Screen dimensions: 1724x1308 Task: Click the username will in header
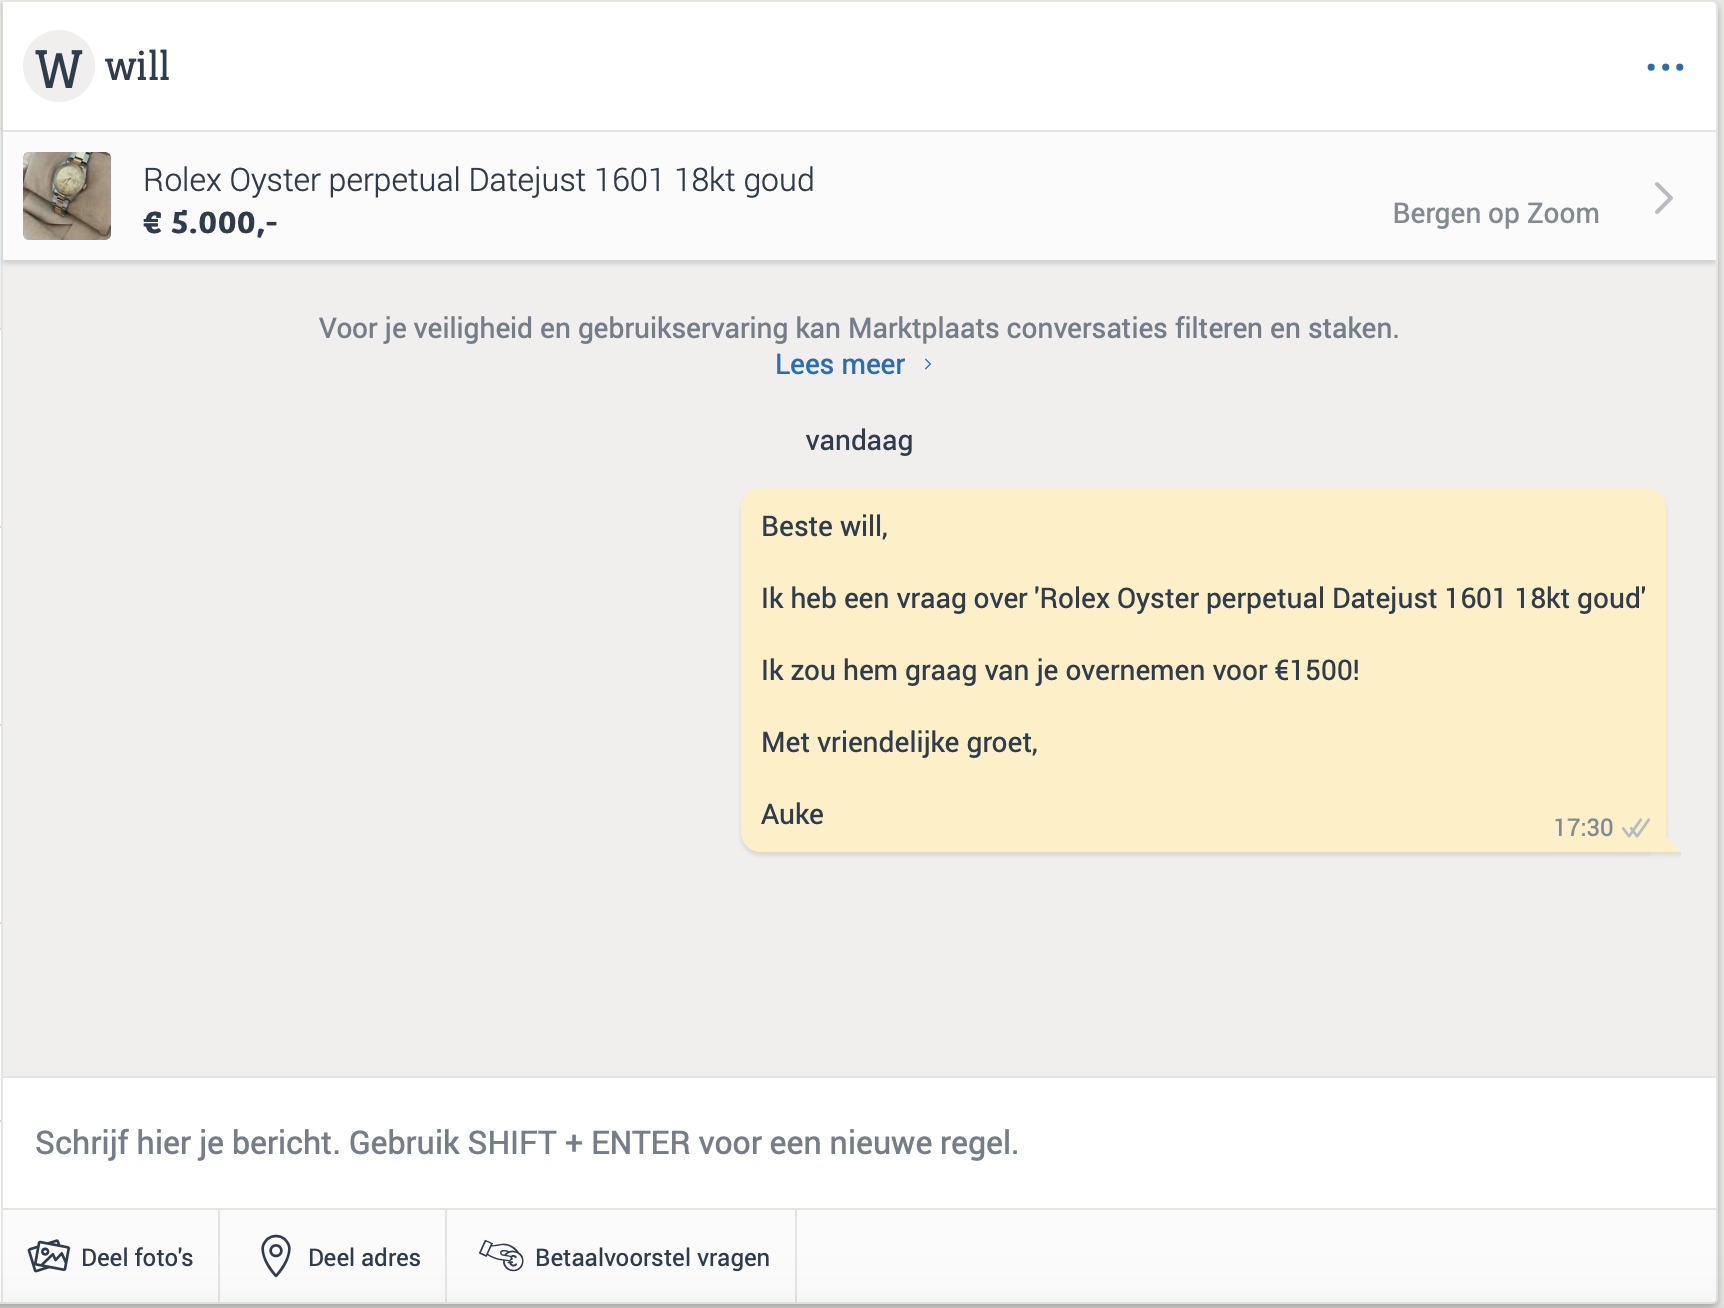click(137, 67)
